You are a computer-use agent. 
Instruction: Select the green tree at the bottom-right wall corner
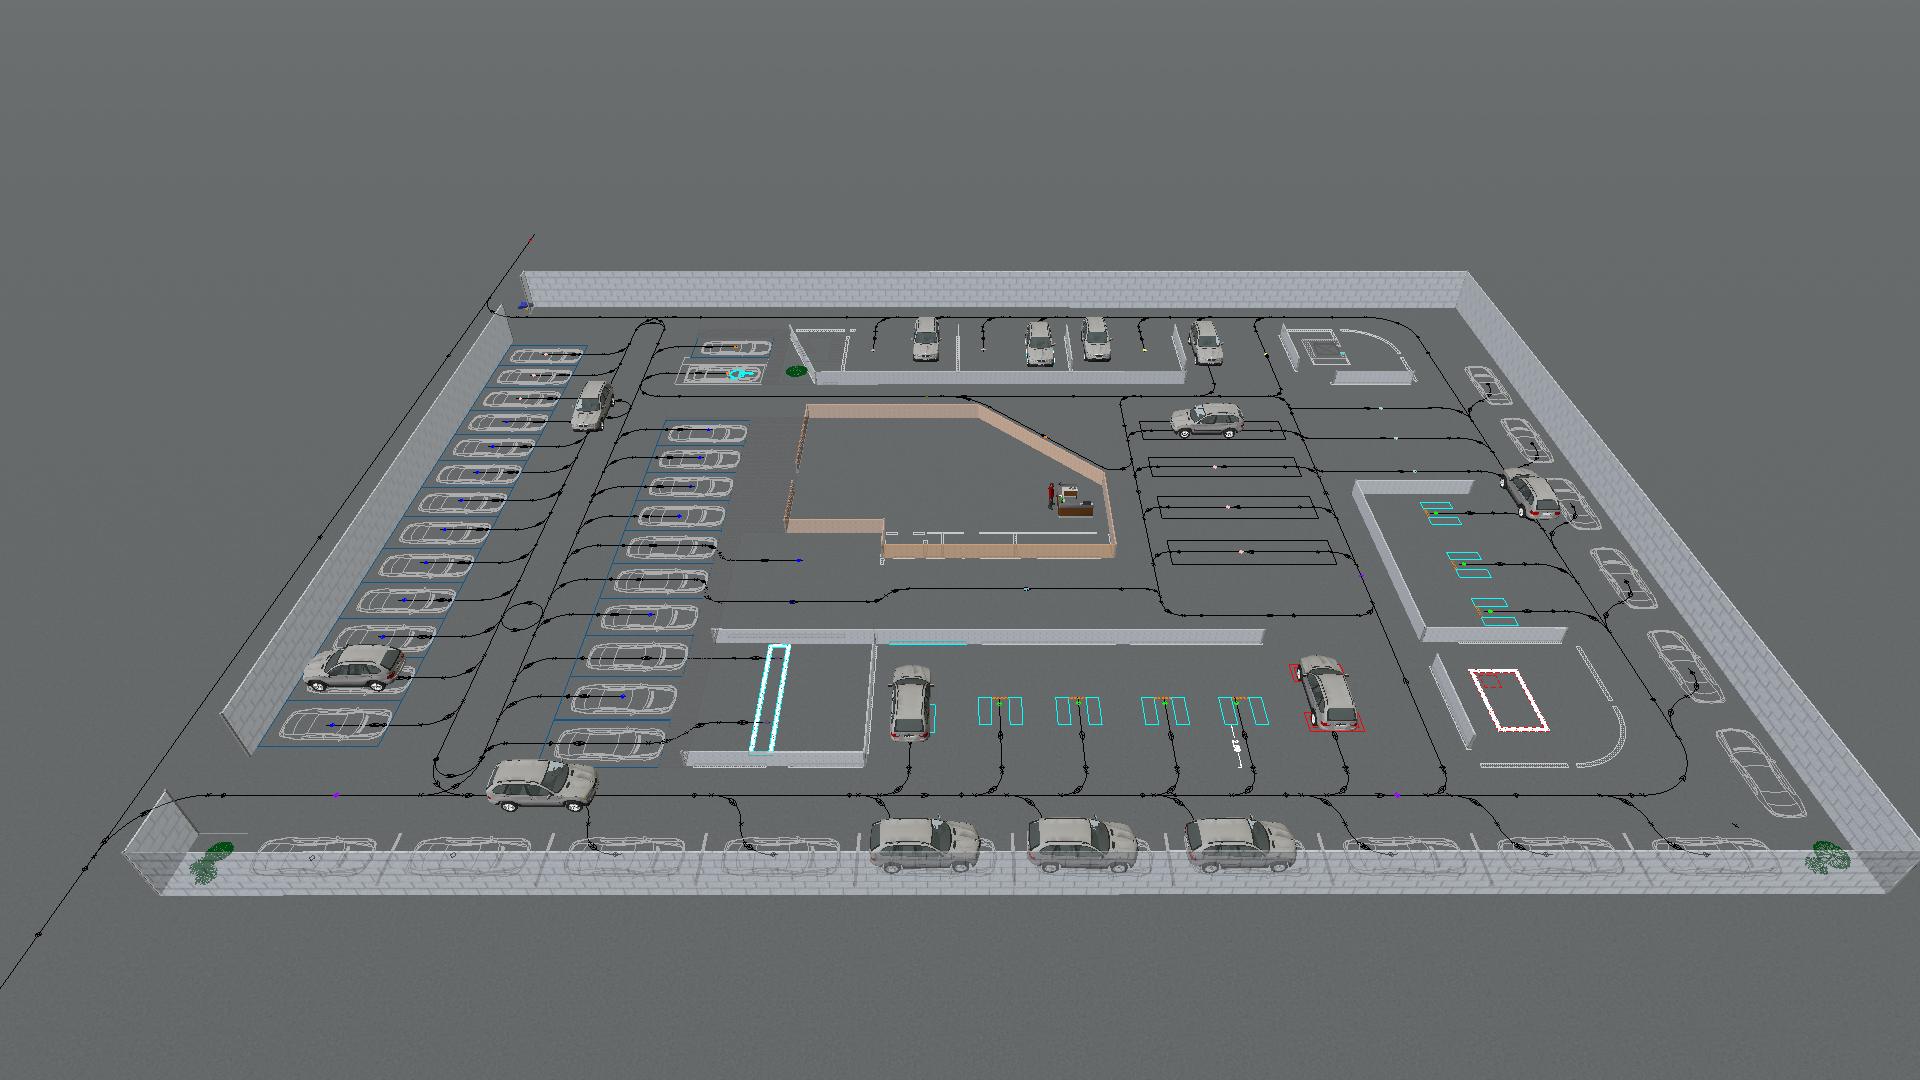(x=1827, y=857)
